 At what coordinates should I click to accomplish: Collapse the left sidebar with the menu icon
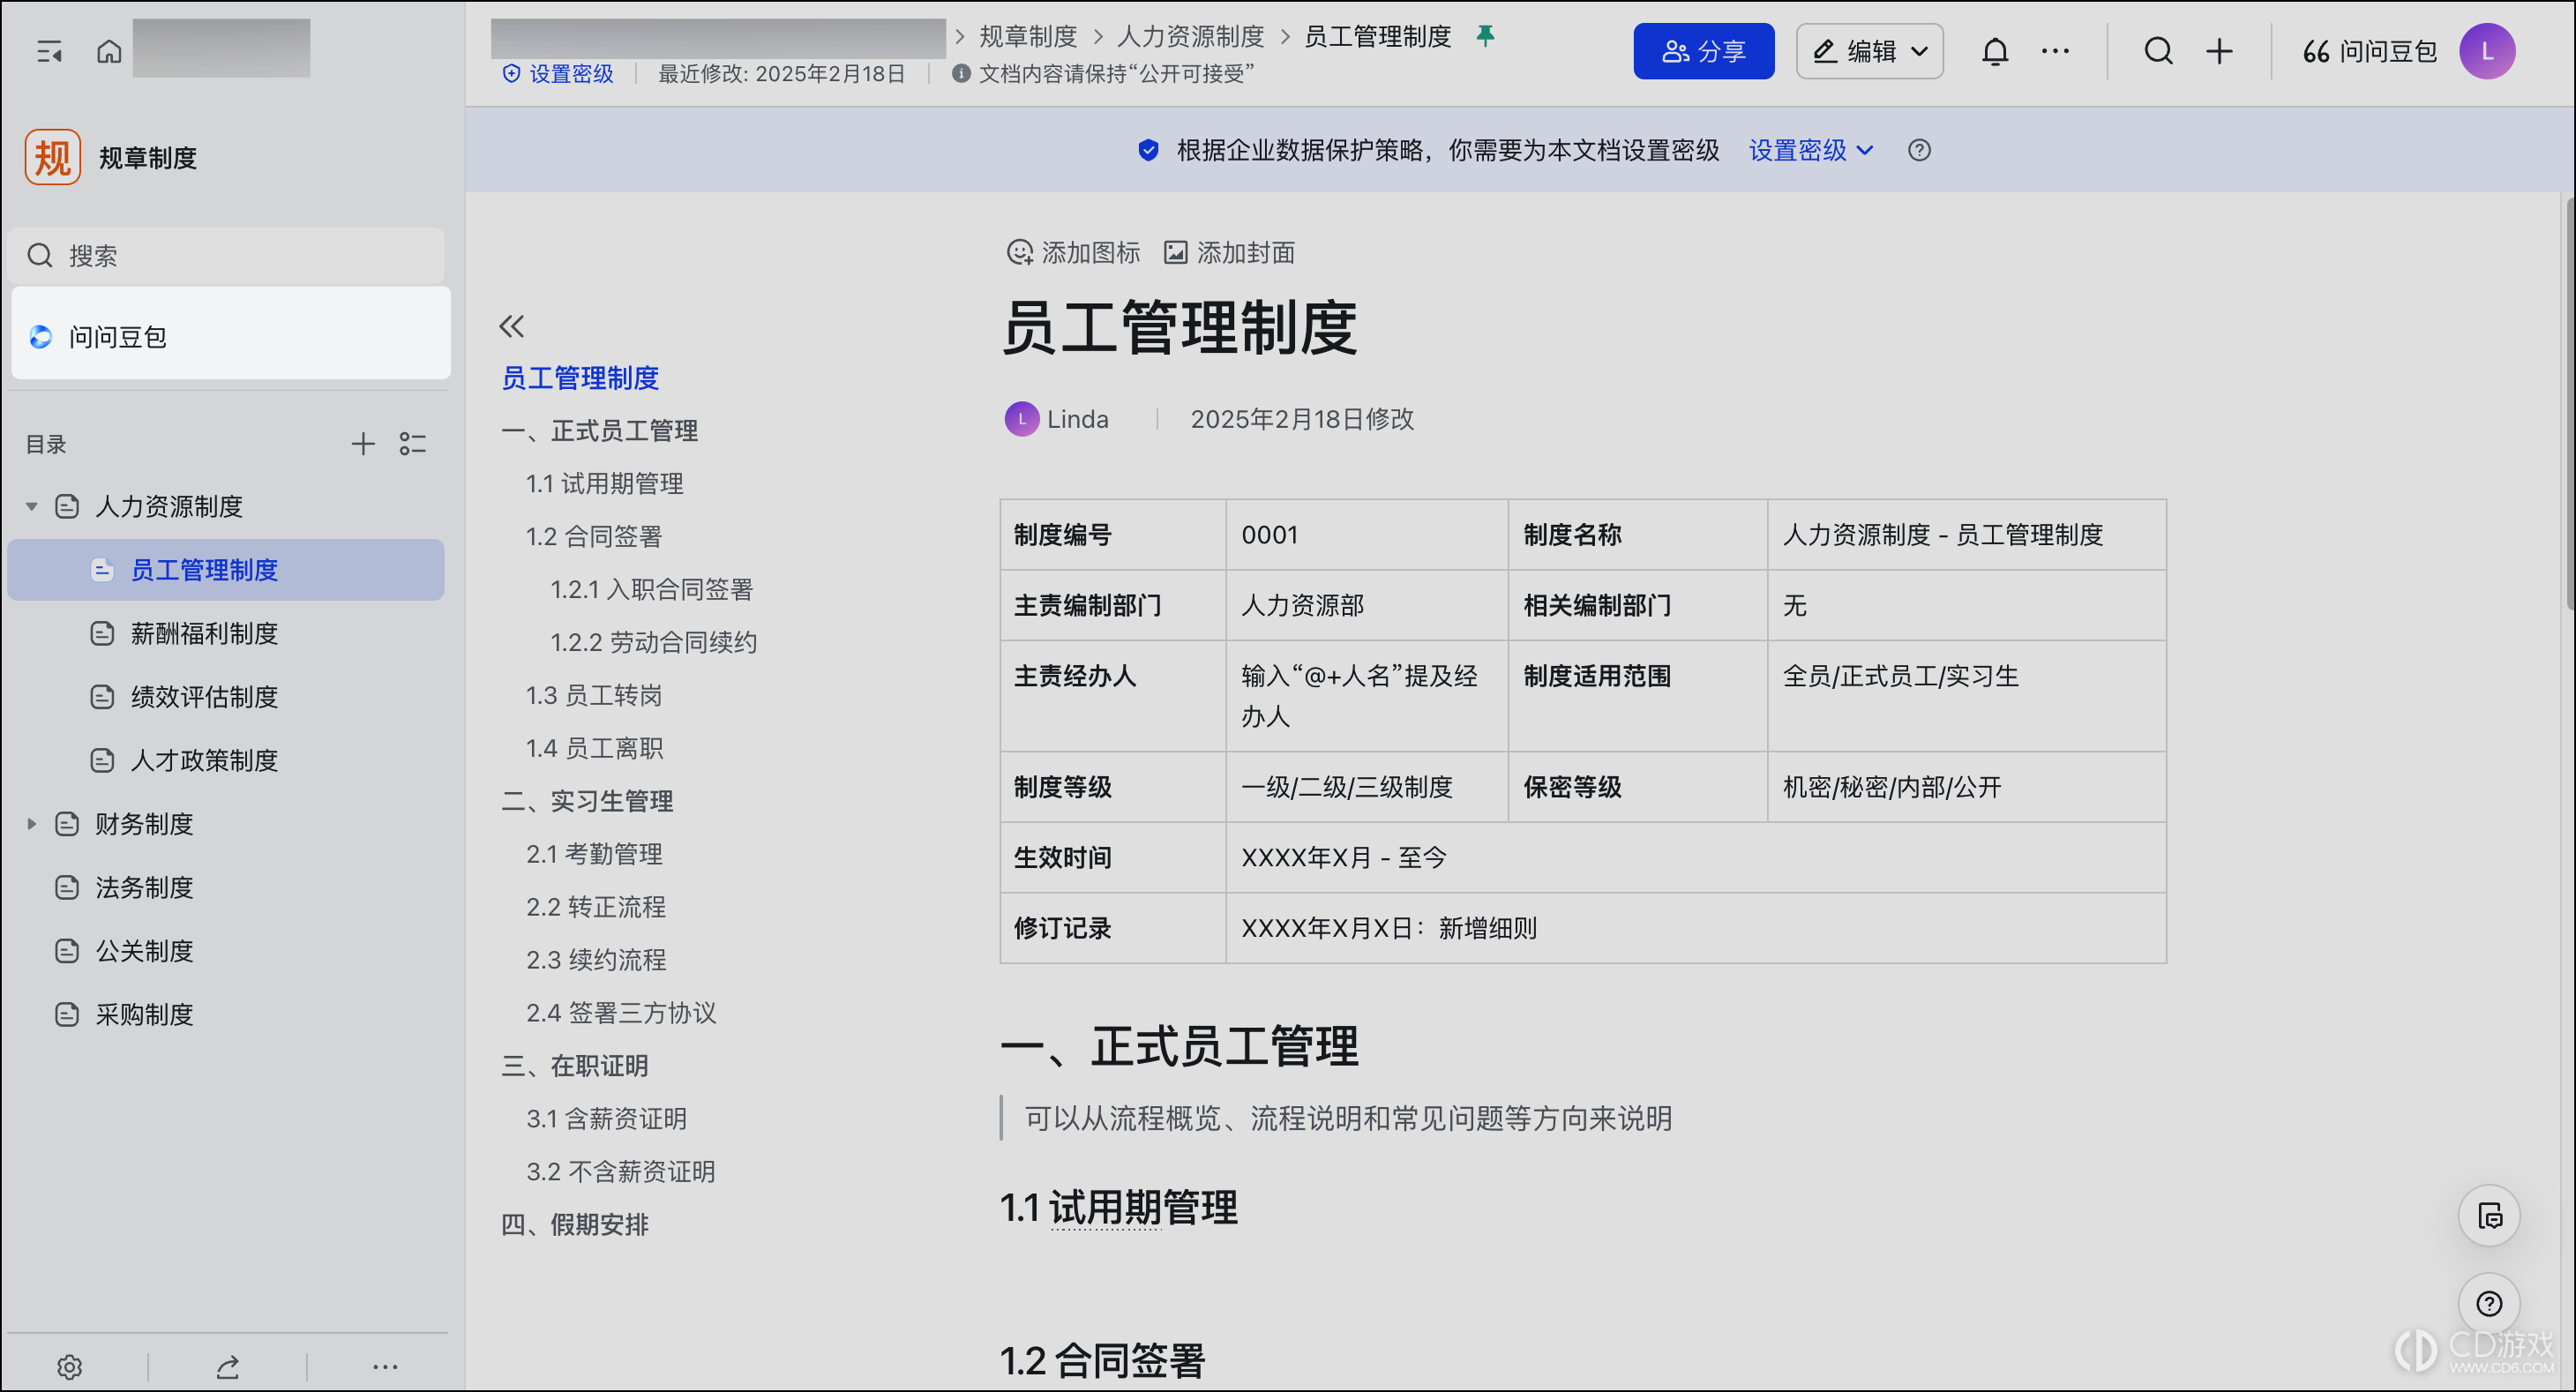point(49,52)
